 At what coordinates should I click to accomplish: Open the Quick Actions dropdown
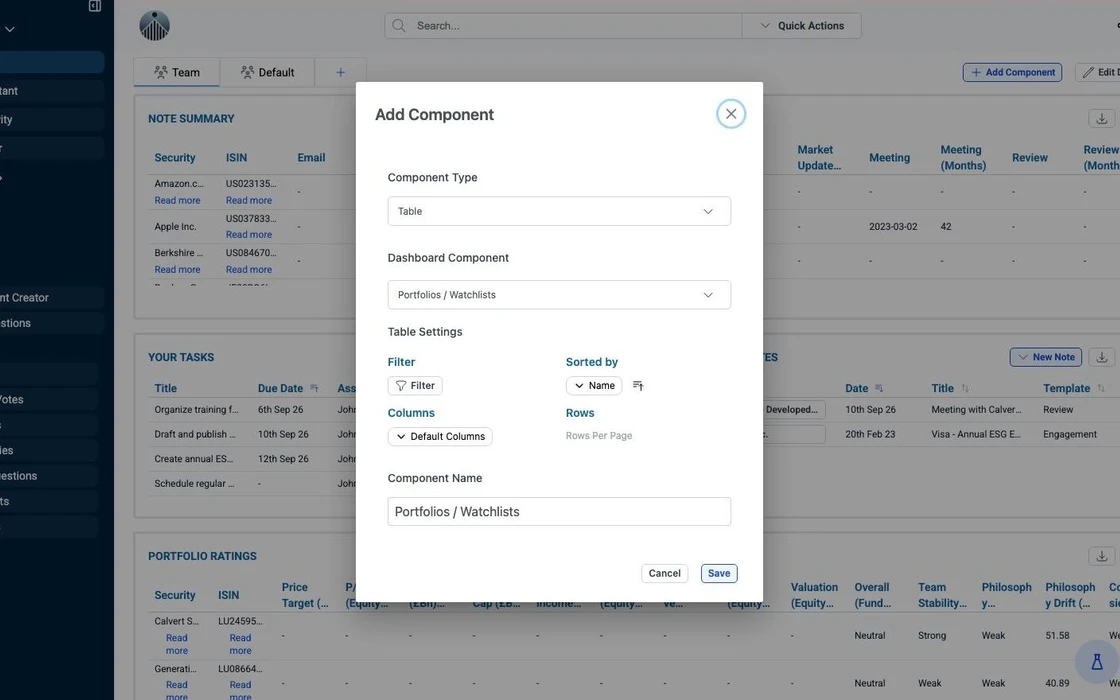801,26
